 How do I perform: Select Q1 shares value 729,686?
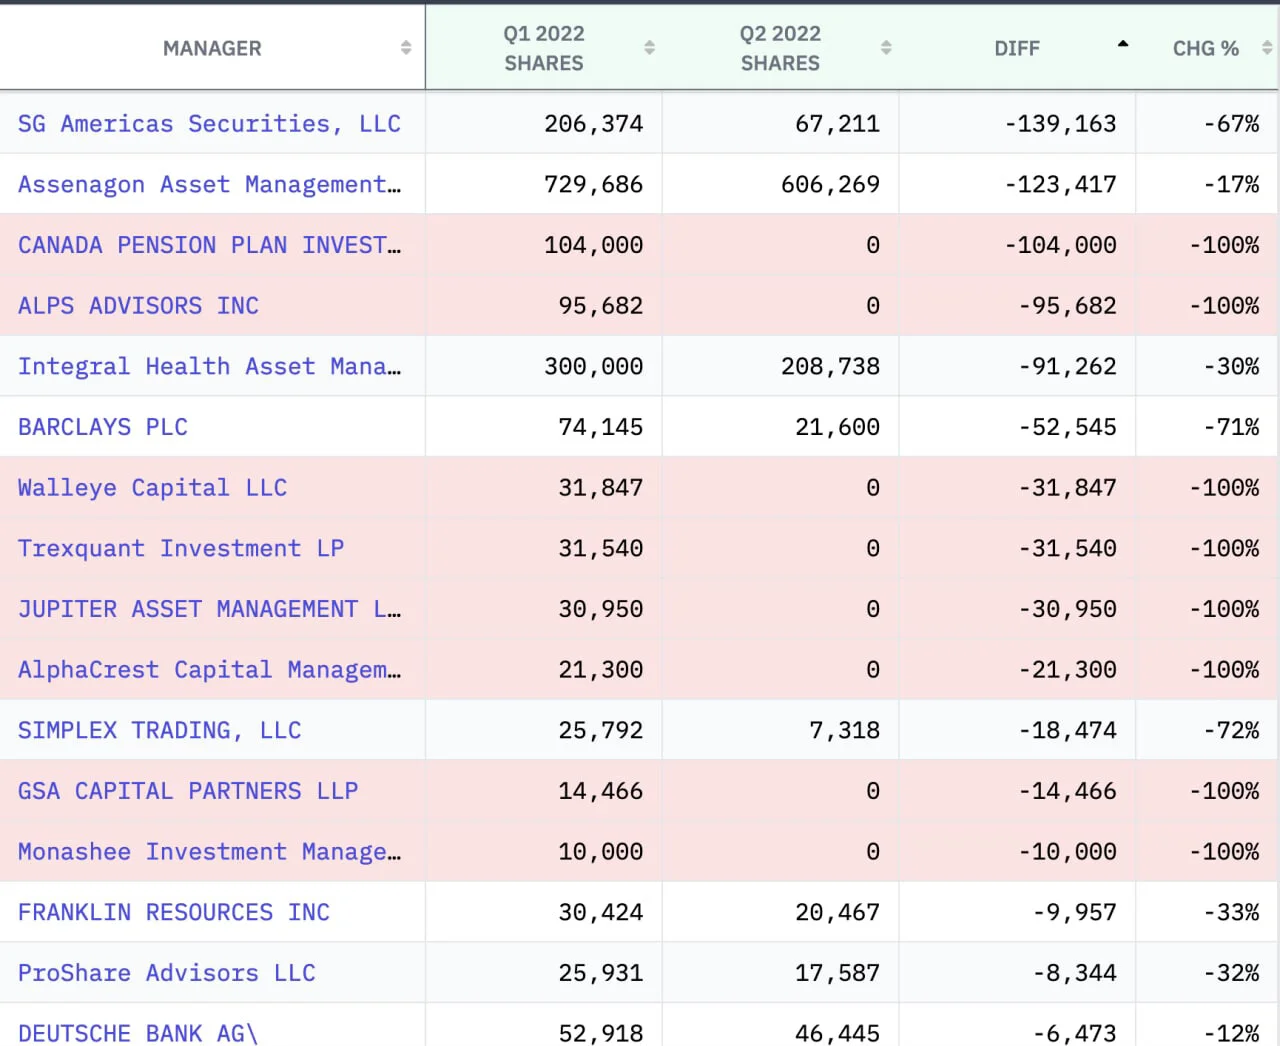[594, 185]
